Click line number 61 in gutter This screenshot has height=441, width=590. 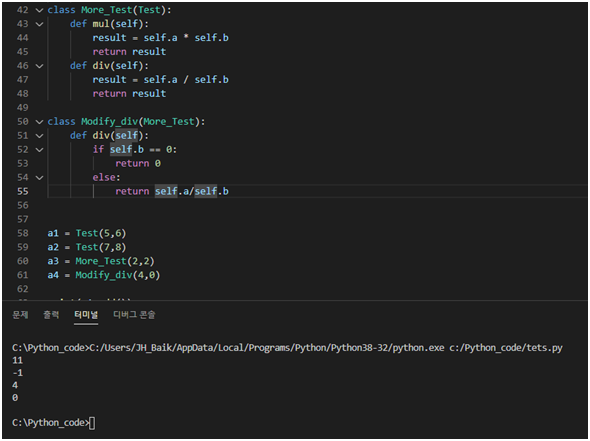[23, 275]
